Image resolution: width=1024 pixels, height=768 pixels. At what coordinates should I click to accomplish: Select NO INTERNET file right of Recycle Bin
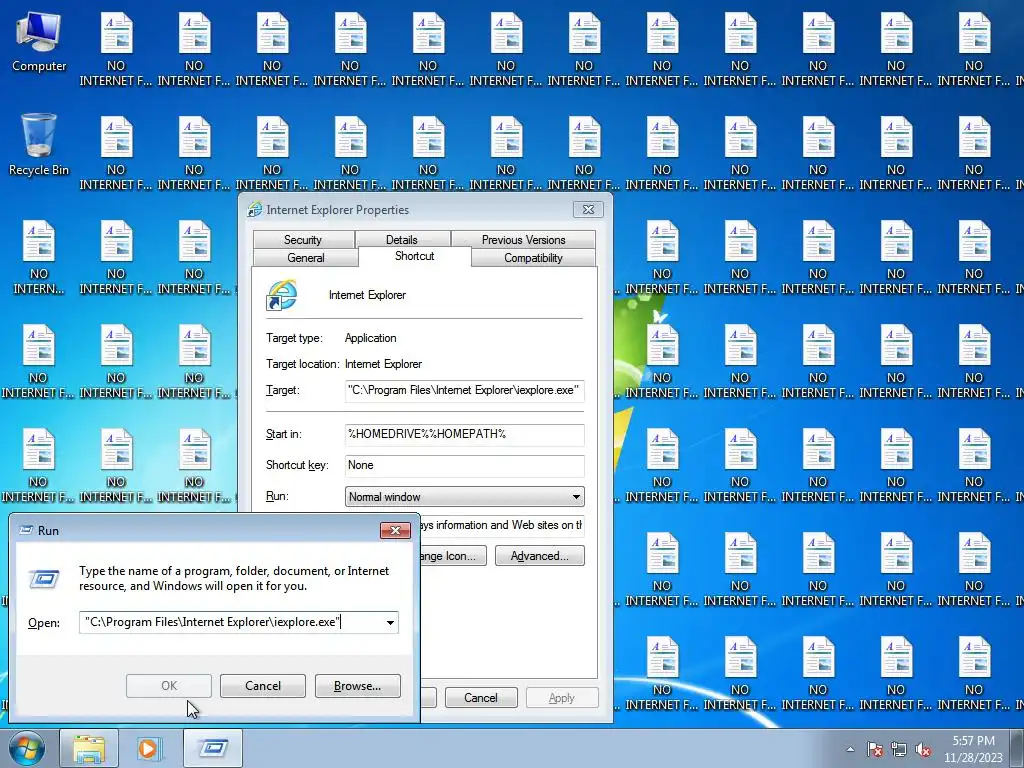click(x=116, y=153)
